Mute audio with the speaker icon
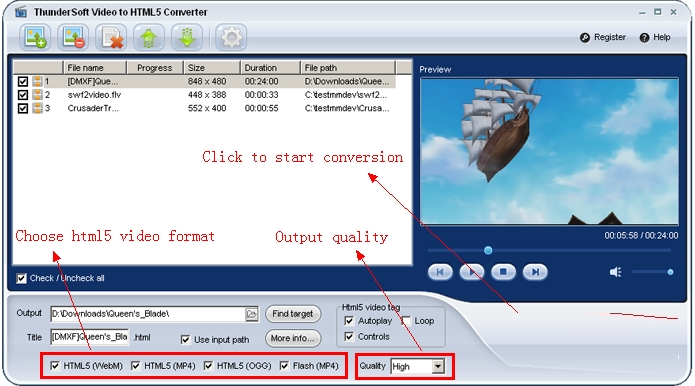695x386 pixels. coord(615,272)
